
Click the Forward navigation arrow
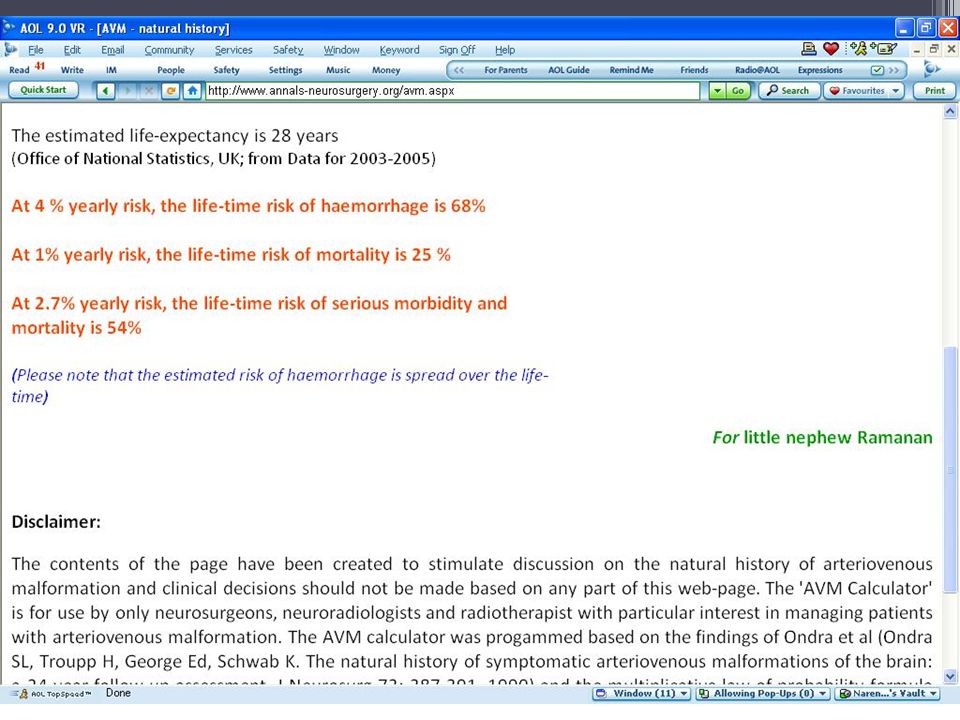click(127, 91)
